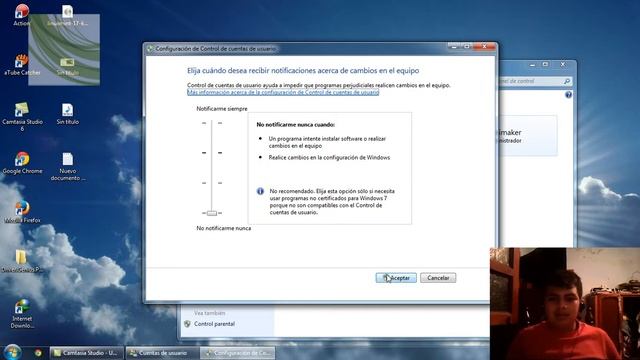Launch Mozilla Firefox from the desktop
This screenshot has height=360, width=640.
(22, 212)
